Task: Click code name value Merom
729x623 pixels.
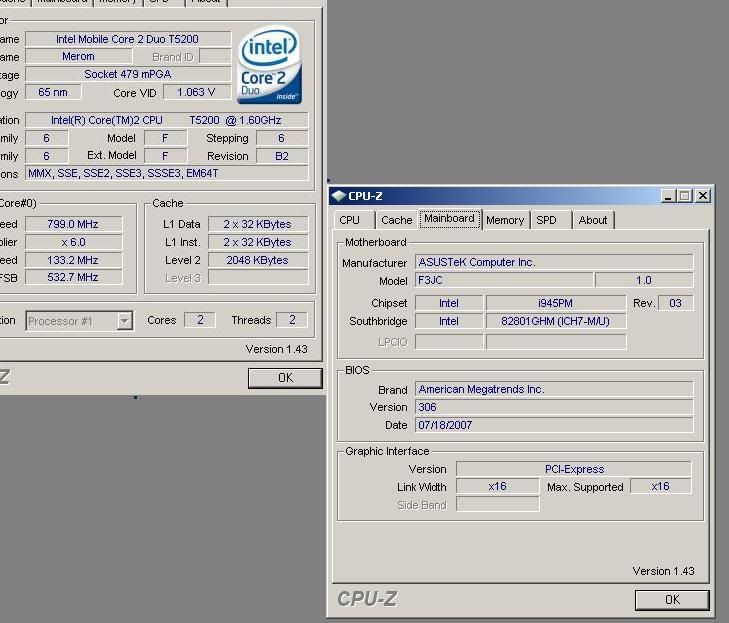Action: pos(79,56)
